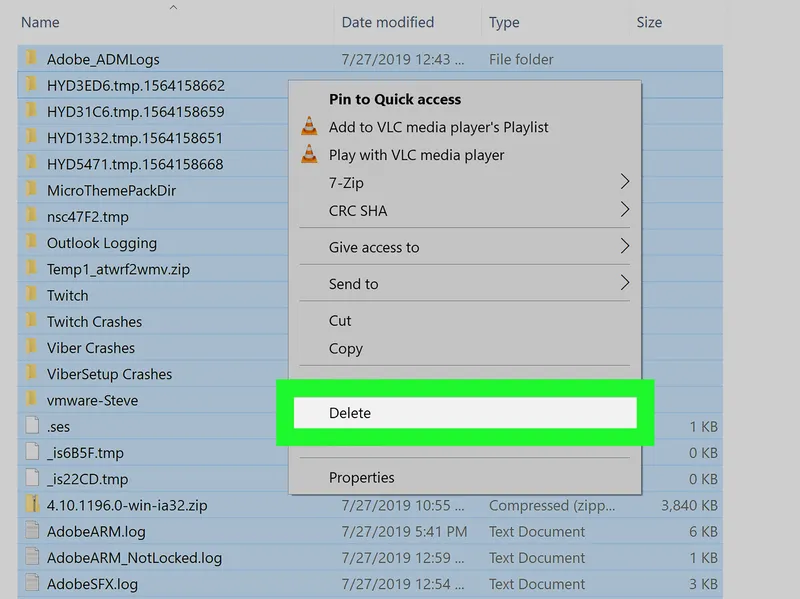
Task: Open the Send to submenu arrow
Action: pos(624,283)
